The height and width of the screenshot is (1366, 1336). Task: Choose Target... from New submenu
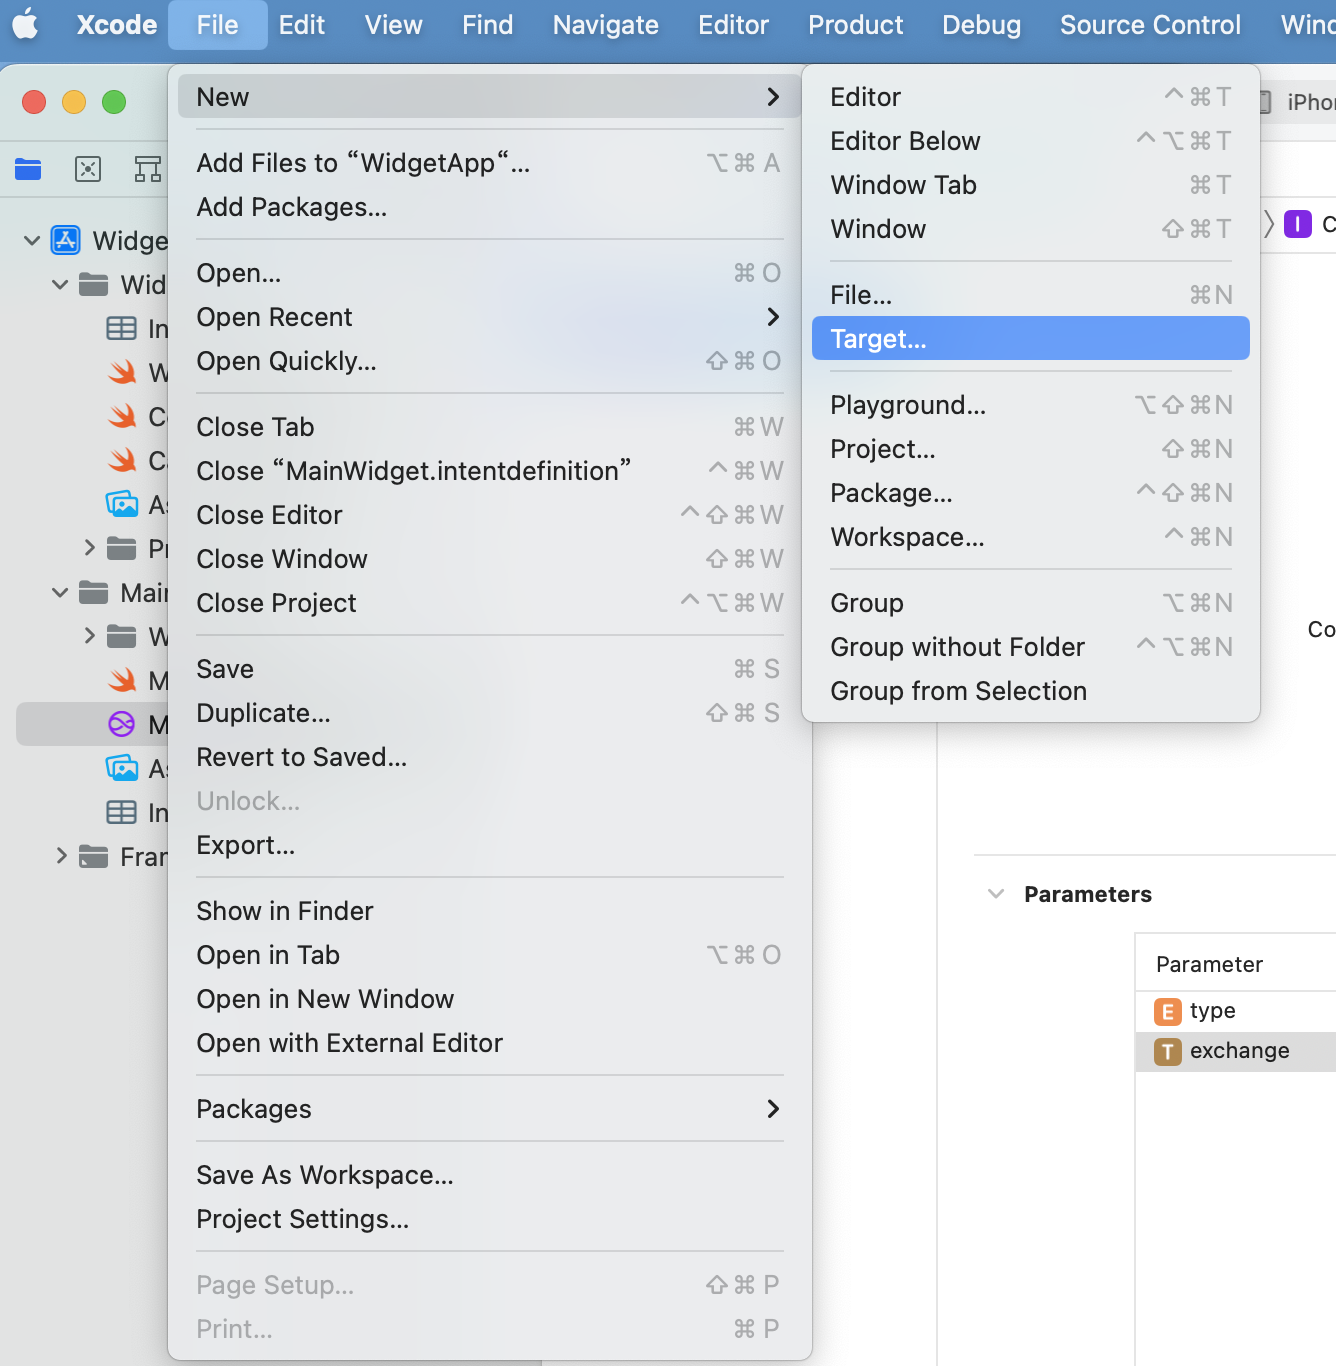pos(1031,338)
